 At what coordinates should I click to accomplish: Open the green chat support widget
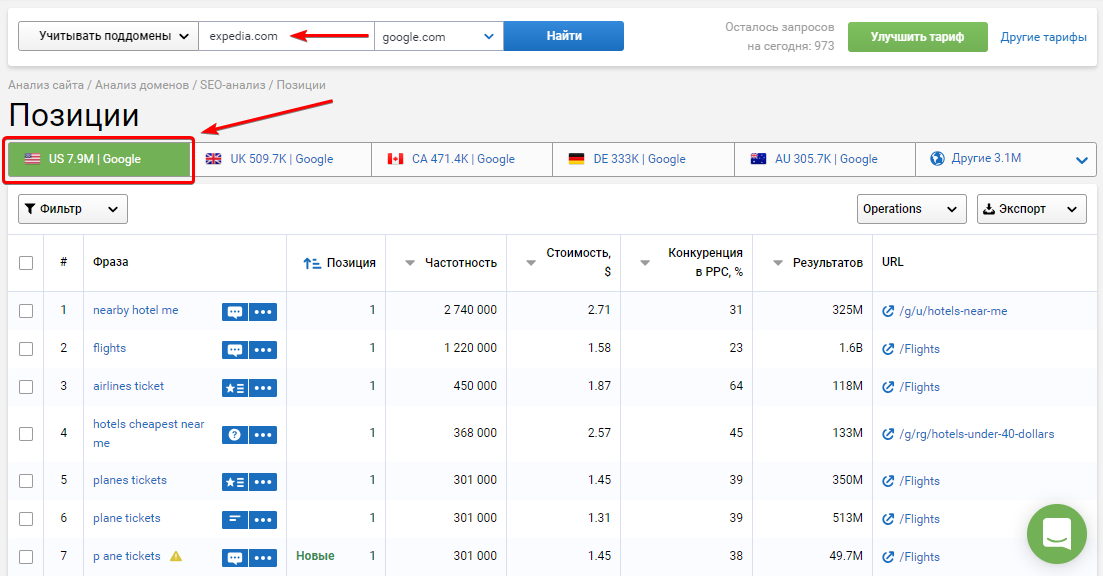[x=1057, y=534]
